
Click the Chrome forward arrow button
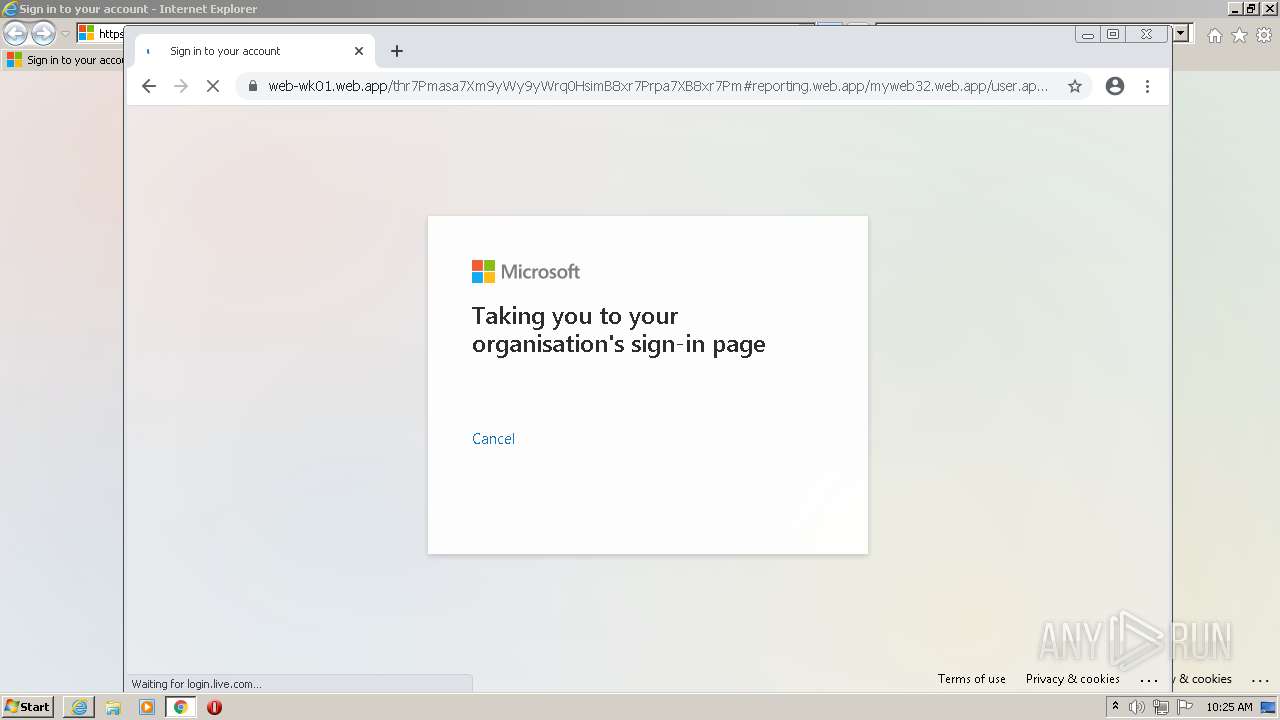(x=181, y=86)
